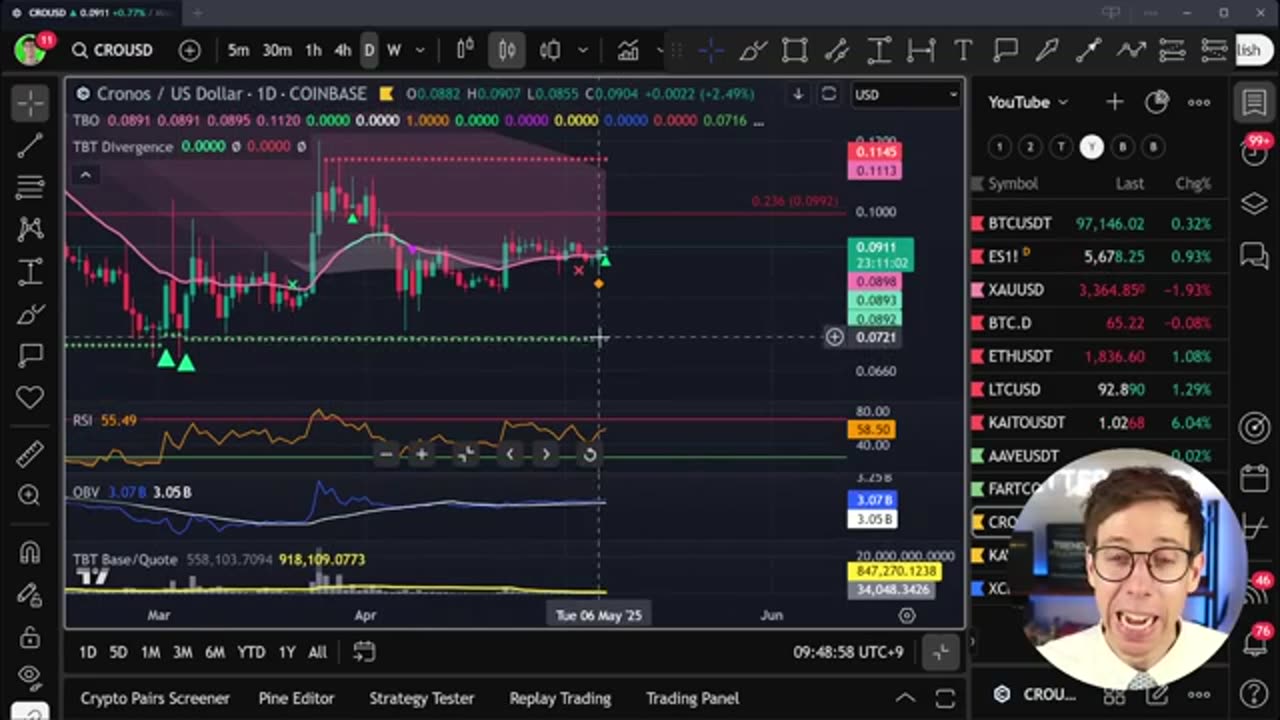Open watchlist advanced view pie icon
Viewport: 1280px width, 720px height.
(x=1157, y=102)
